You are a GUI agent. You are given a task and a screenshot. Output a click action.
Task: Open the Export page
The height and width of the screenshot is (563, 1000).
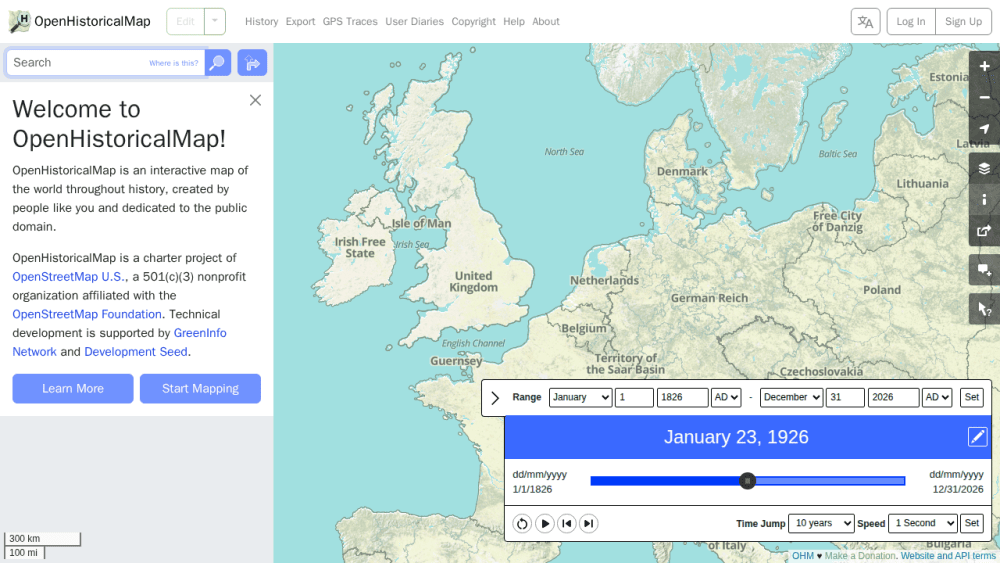[x=300, y=22]
